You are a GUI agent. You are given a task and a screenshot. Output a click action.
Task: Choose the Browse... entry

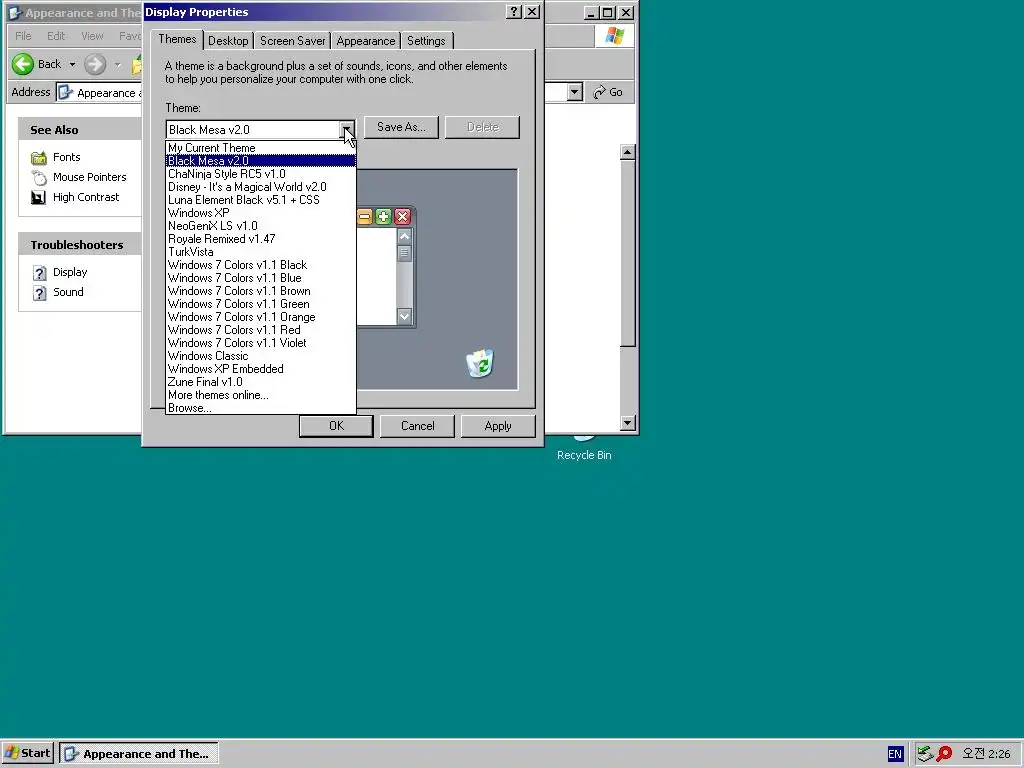pos(261,408)
